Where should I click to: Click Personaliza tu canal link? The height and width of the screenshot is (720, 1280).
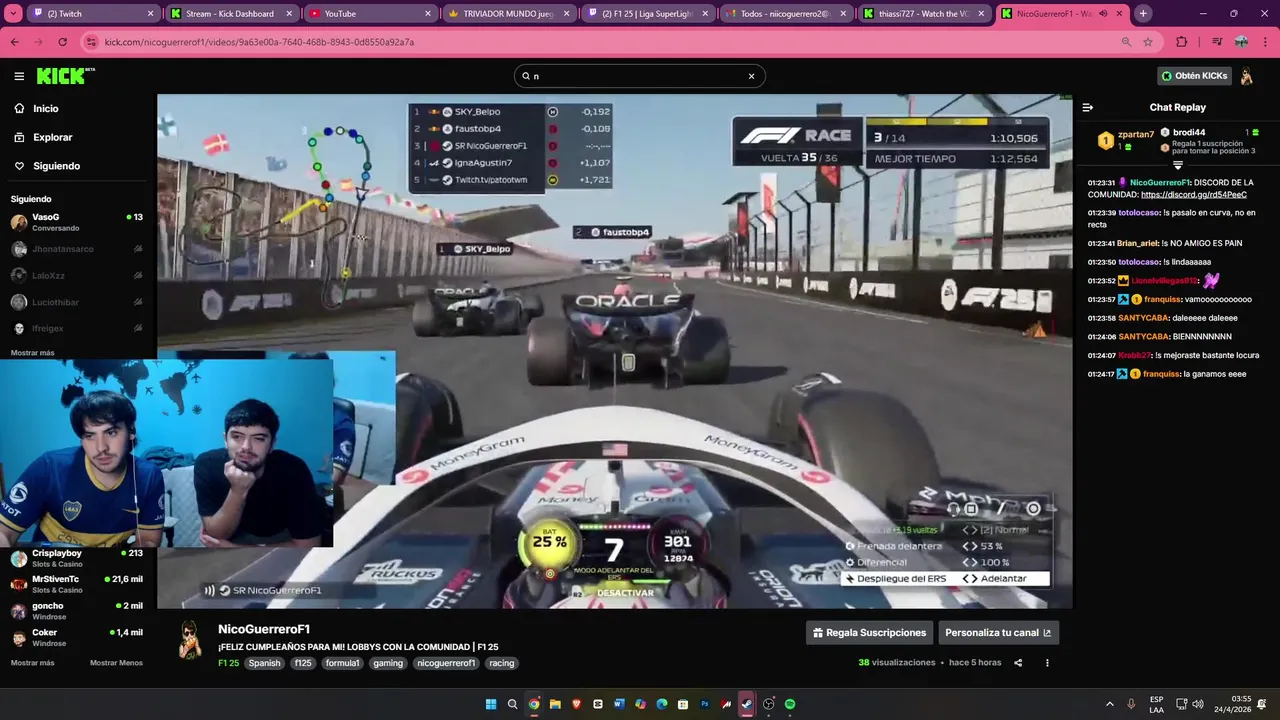coord(998,633)
